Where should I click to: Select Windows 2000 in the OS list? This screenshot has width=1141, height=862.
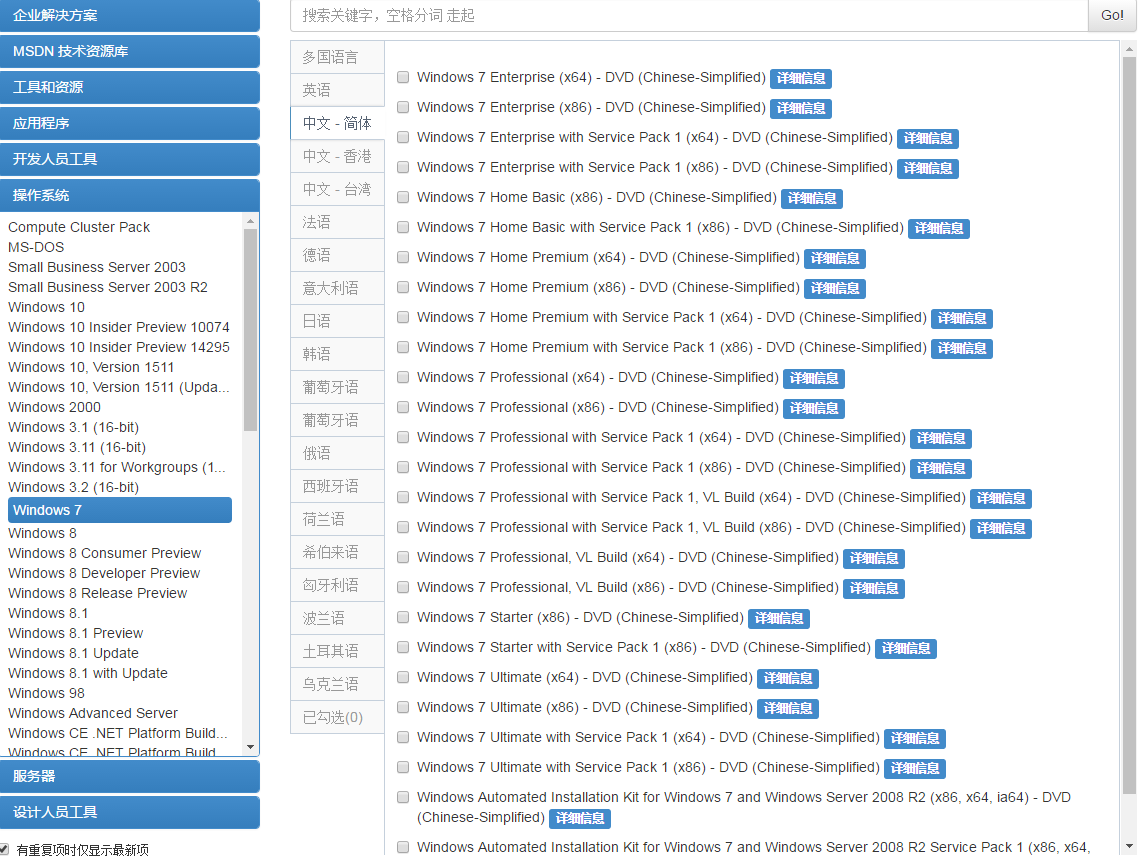coord(55,407)
